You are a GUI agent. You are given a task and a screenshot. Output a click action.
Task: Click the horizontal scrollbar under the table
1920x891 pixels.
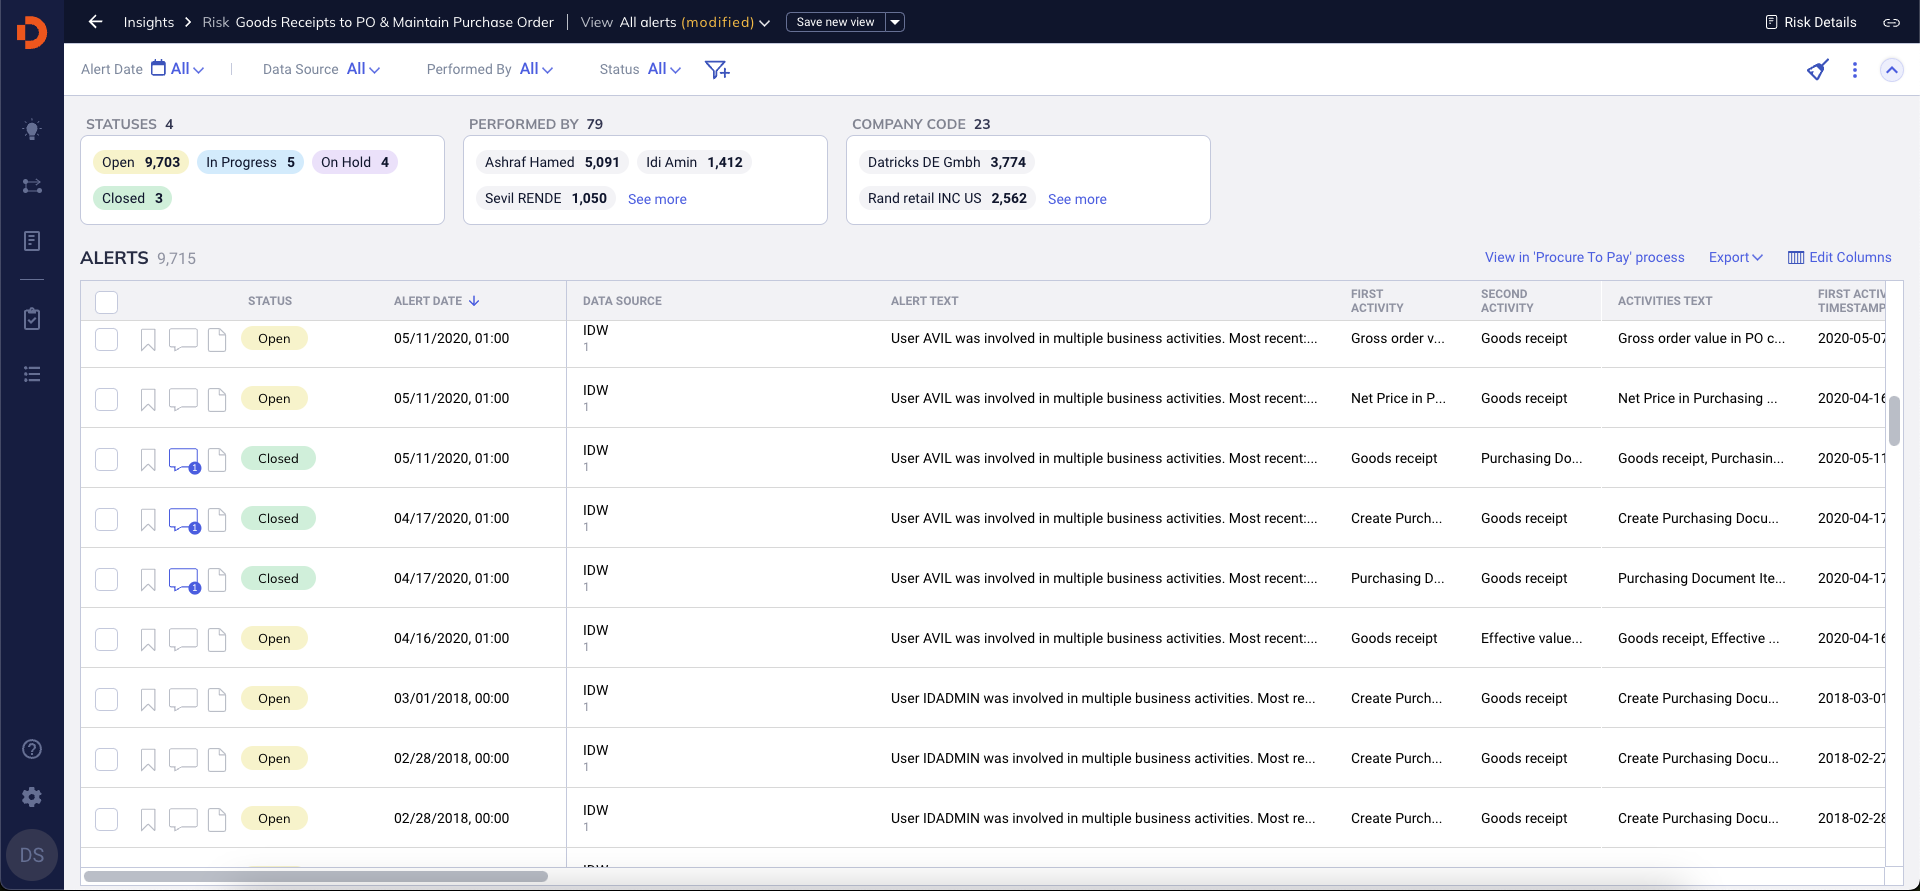[x=316, y=877]
